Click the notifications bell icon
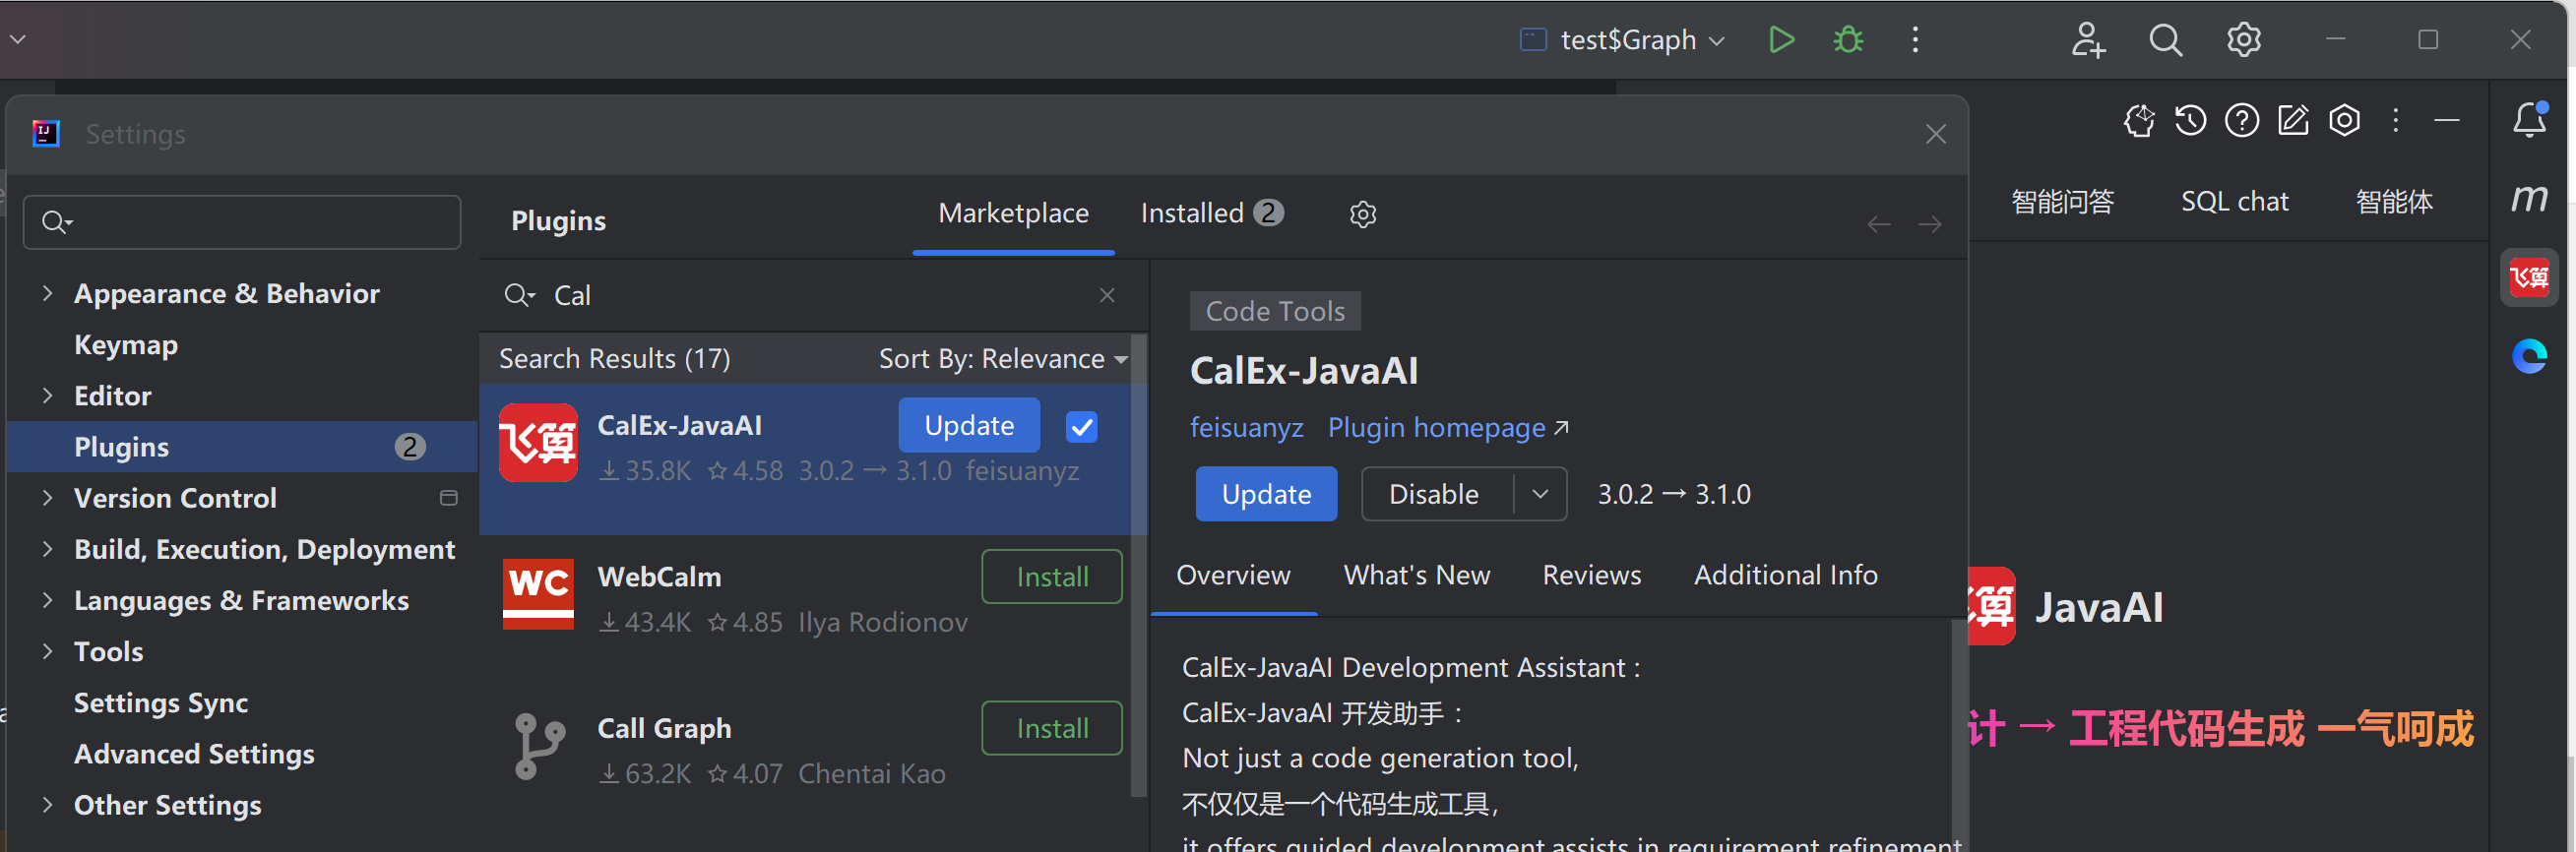The height and width of the screenshot is (852, 2576). tap(2529, 120)
